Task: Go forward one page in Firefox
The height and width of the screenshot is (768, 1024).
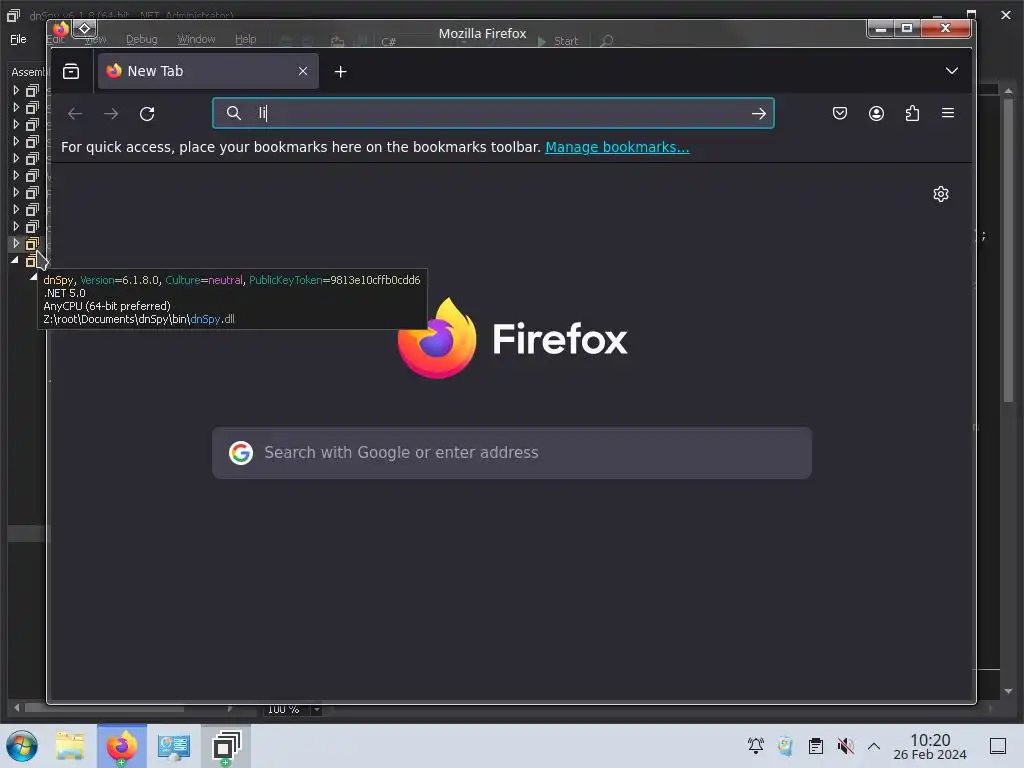Action: point(111,114)
